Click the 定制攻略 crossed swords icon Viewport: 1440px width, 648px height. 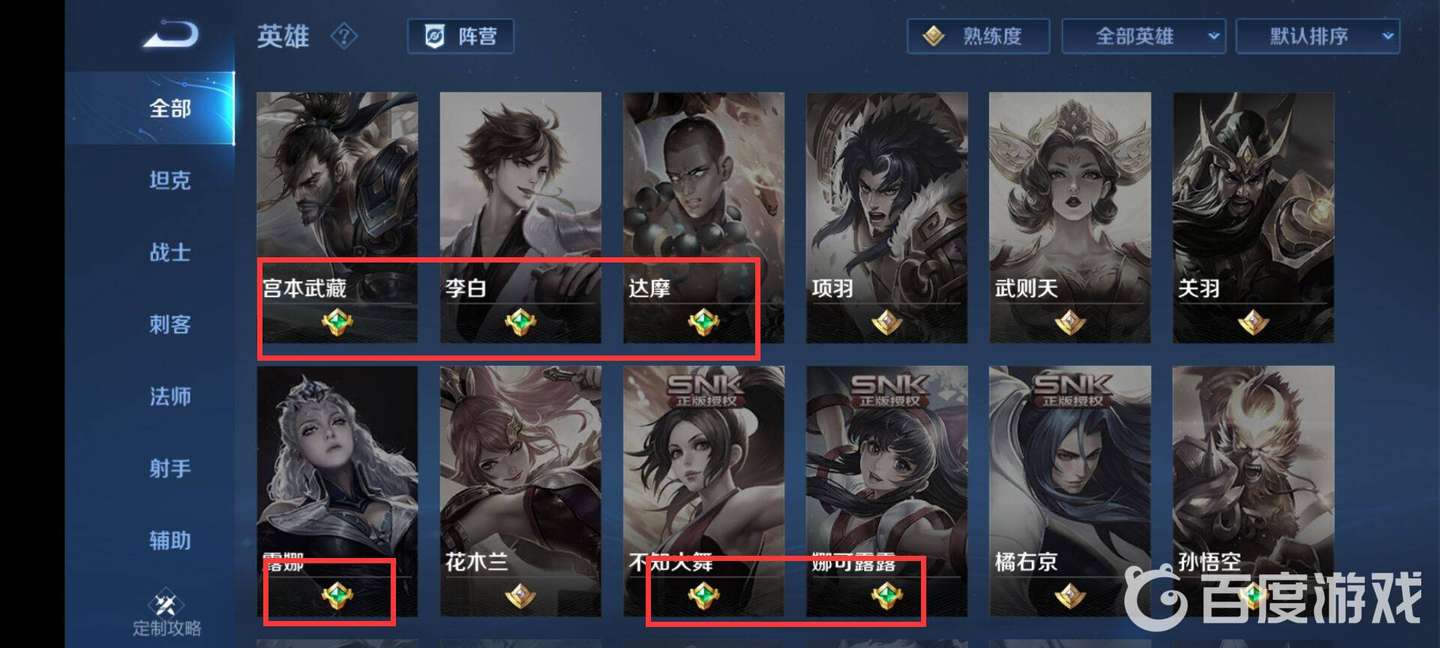pos(167,605)
